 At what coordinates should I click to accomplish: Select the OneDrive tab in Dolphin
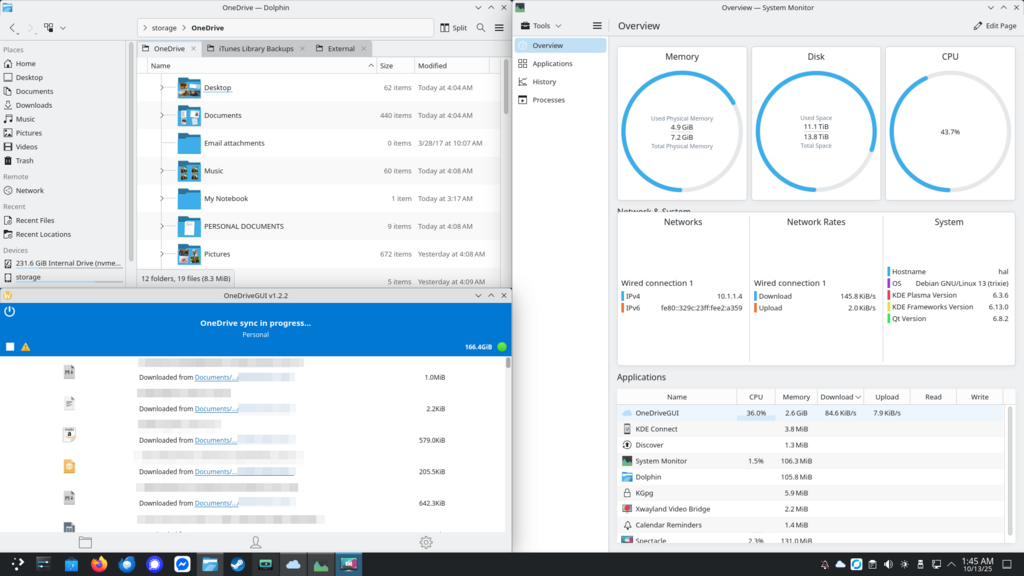point(168,48)
